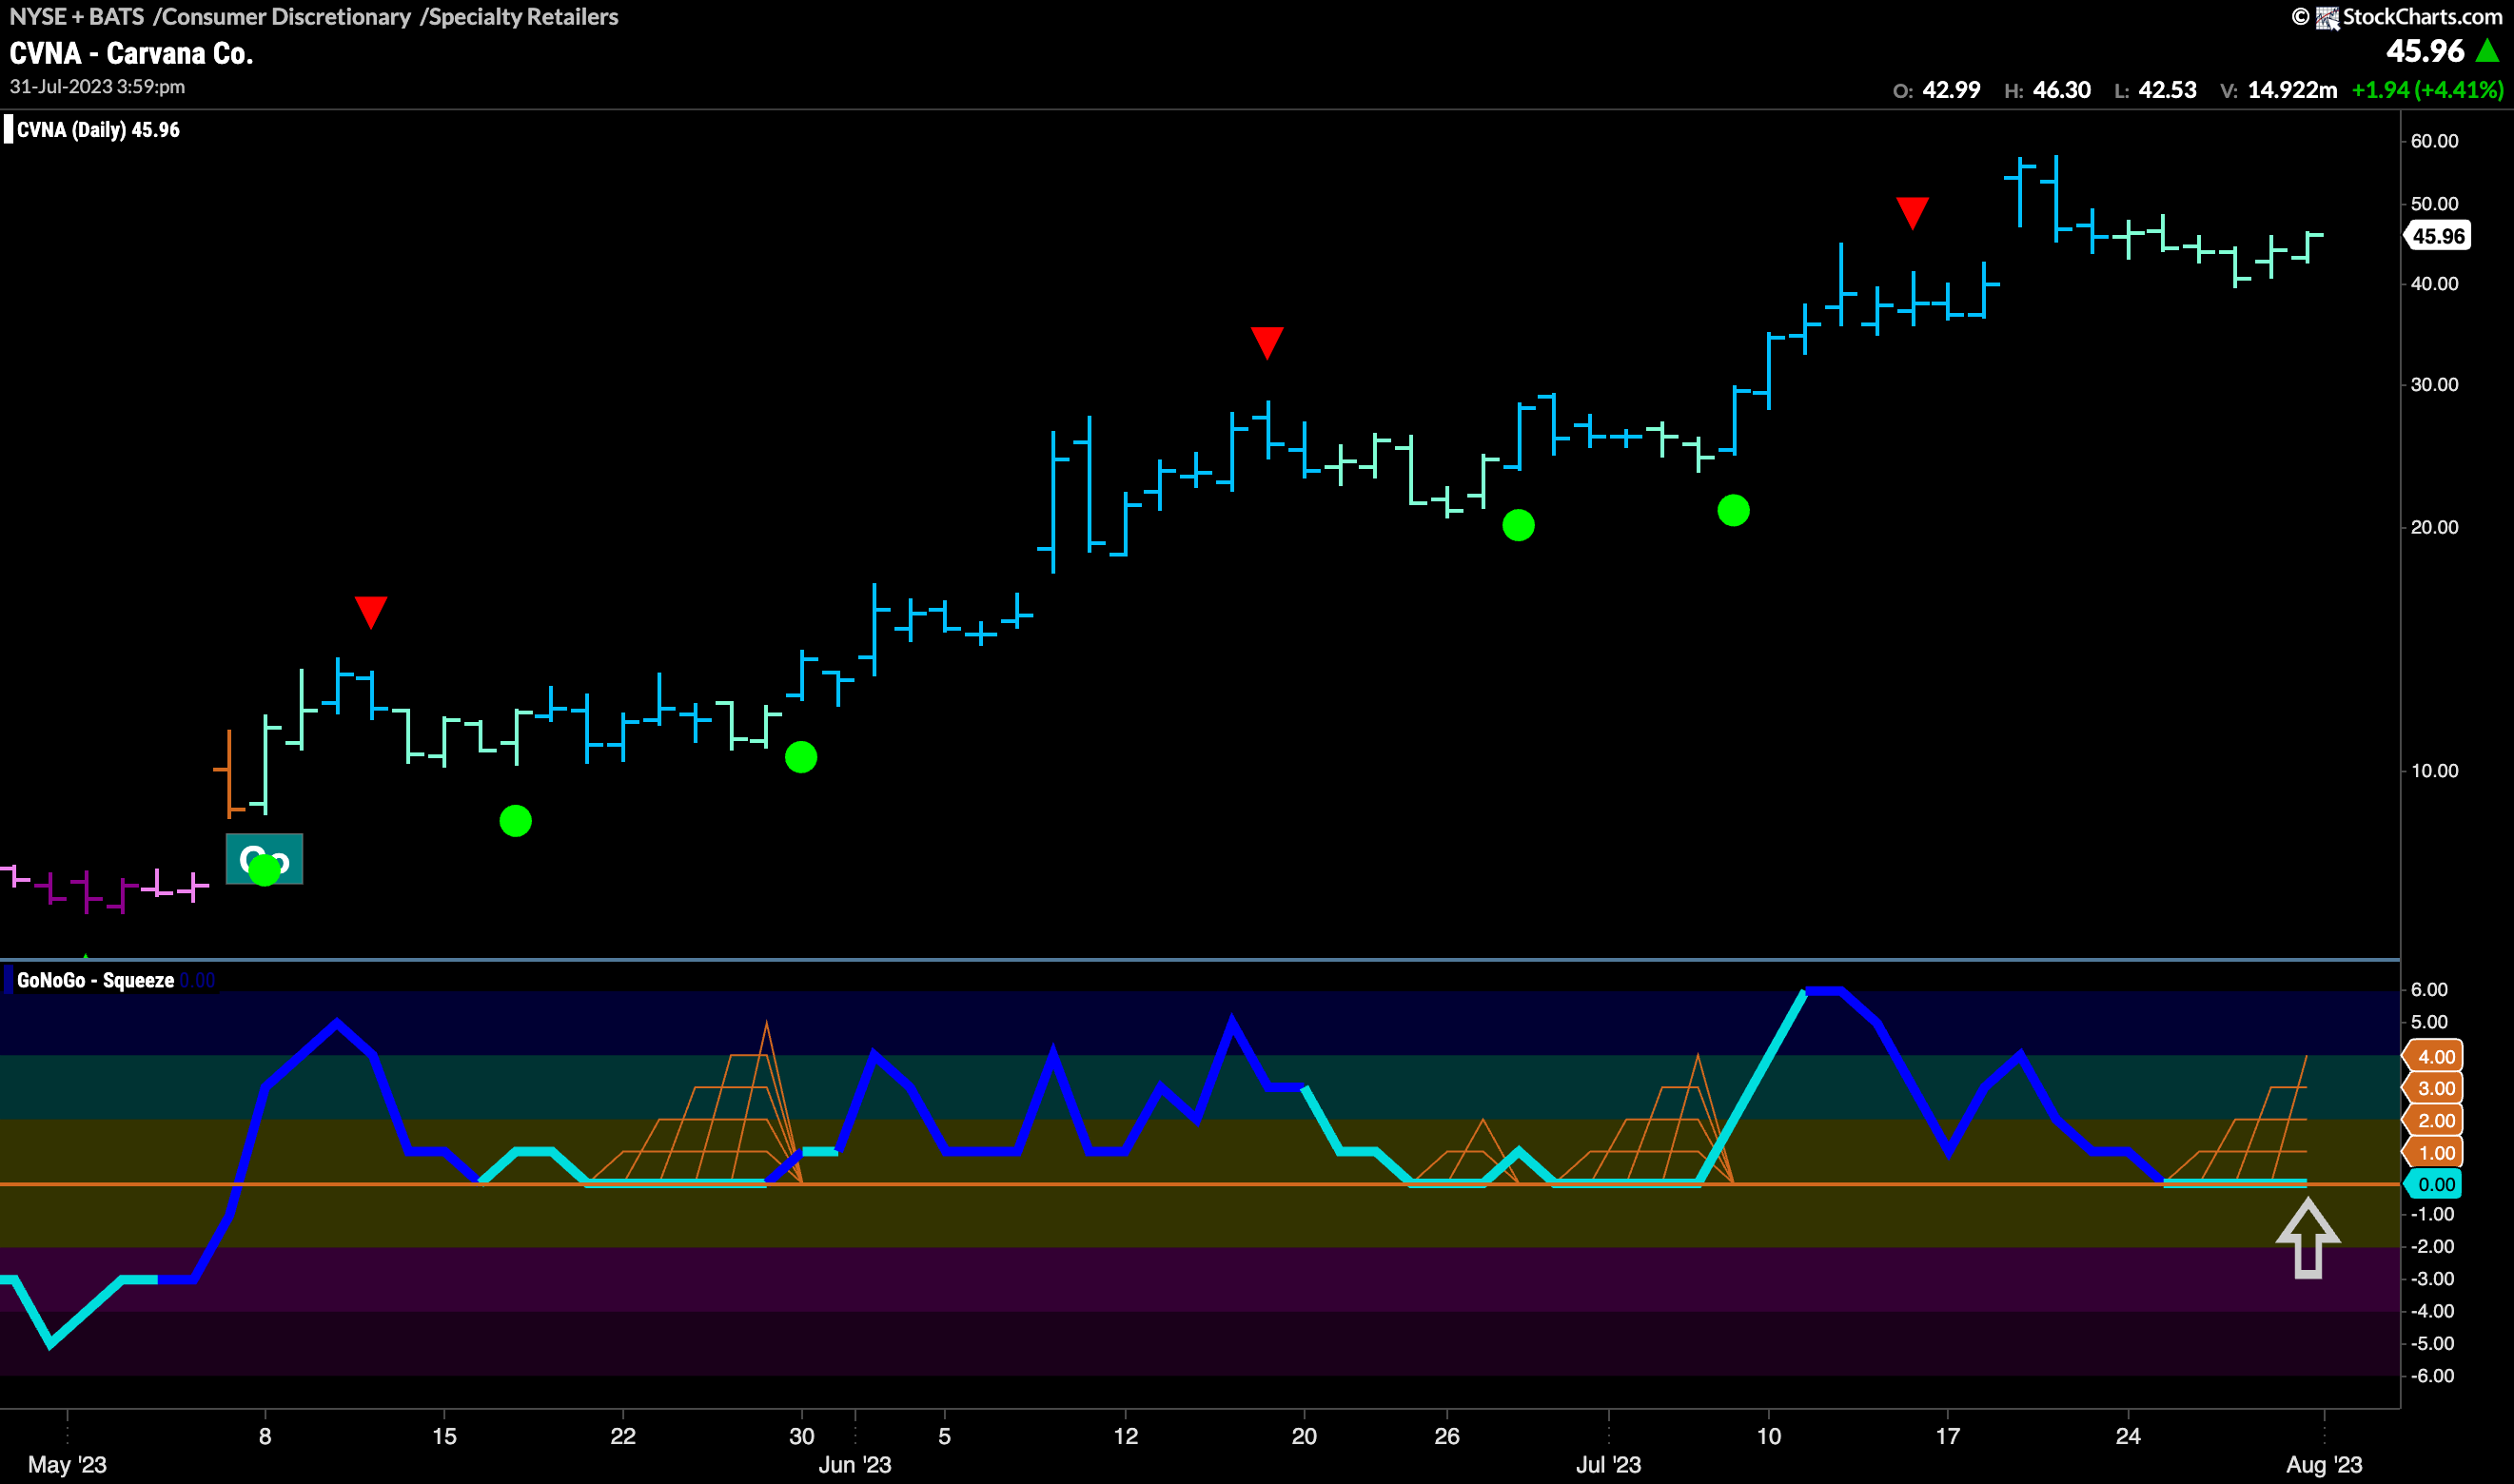The width and height of the screenshot is (2514, 1484).
Task: Click the red down-triangle marker near July 14
Action: [x=1912, y=213]
